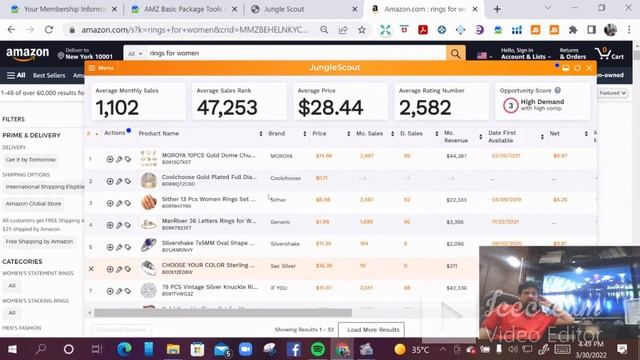Click the Amazon search magnifier button
Viewport: 640px width, 360px height.
(456, 53)
